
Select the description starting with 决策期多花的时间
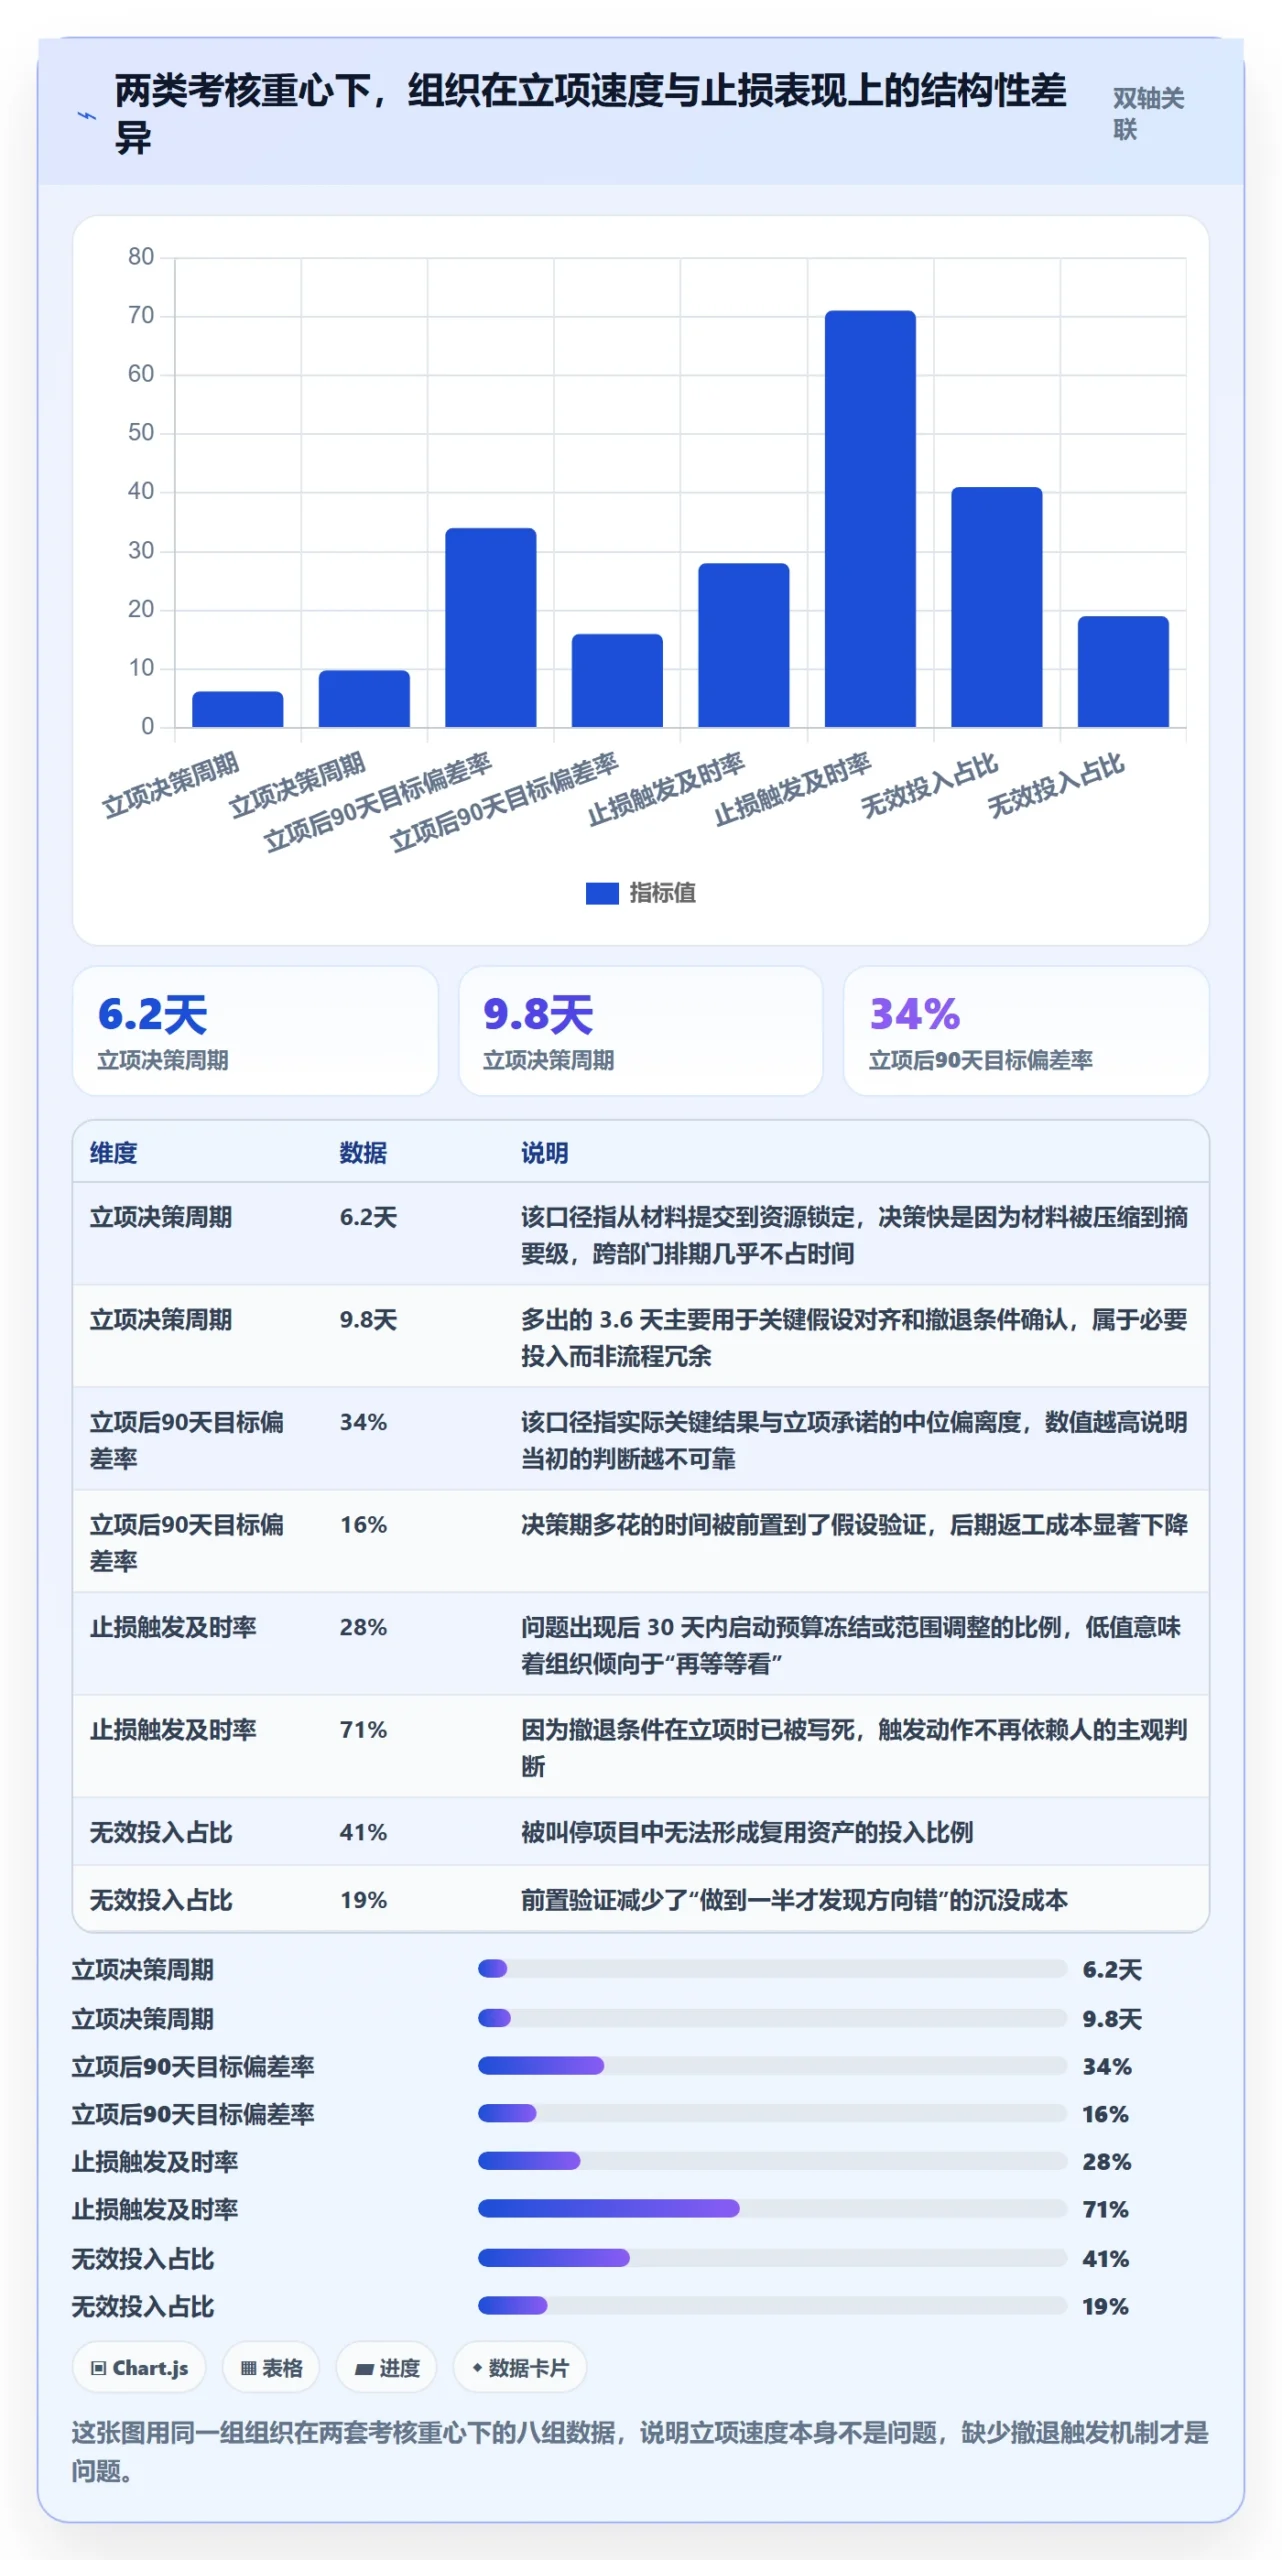coord(854,1525)
